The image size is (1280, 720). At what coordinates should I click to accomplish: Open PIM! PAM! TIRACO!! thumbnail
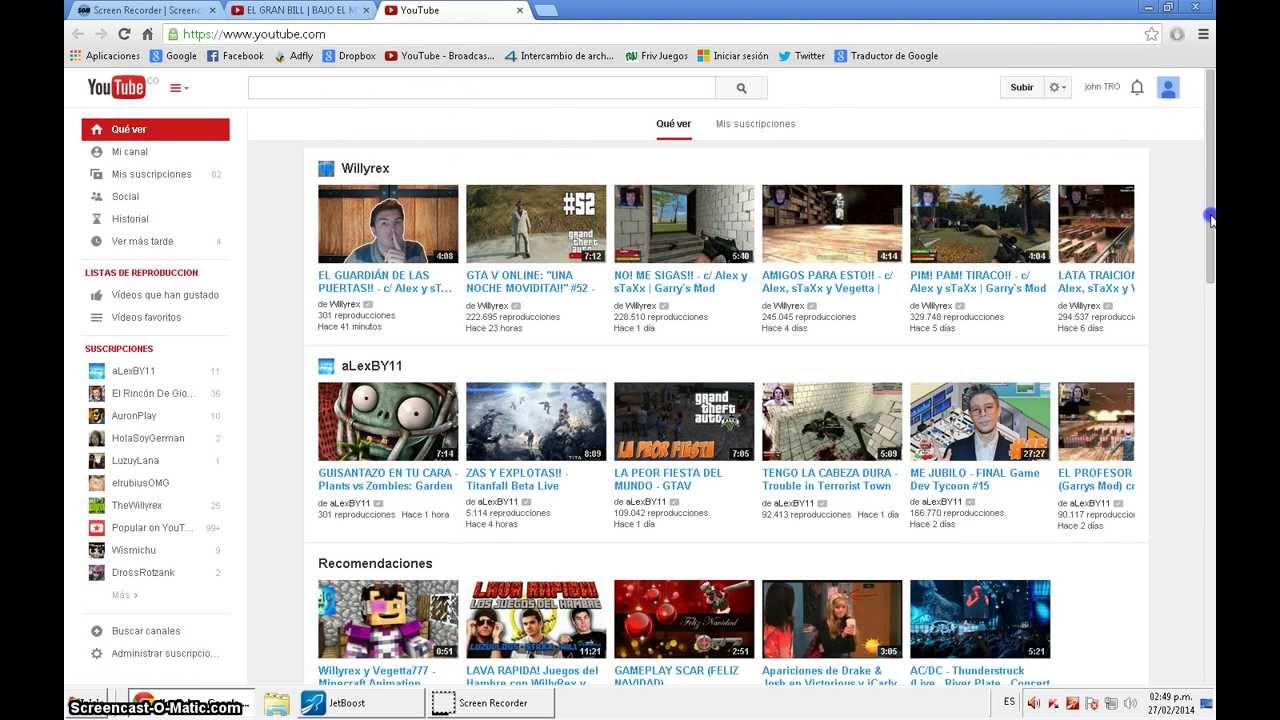point(980,224)
